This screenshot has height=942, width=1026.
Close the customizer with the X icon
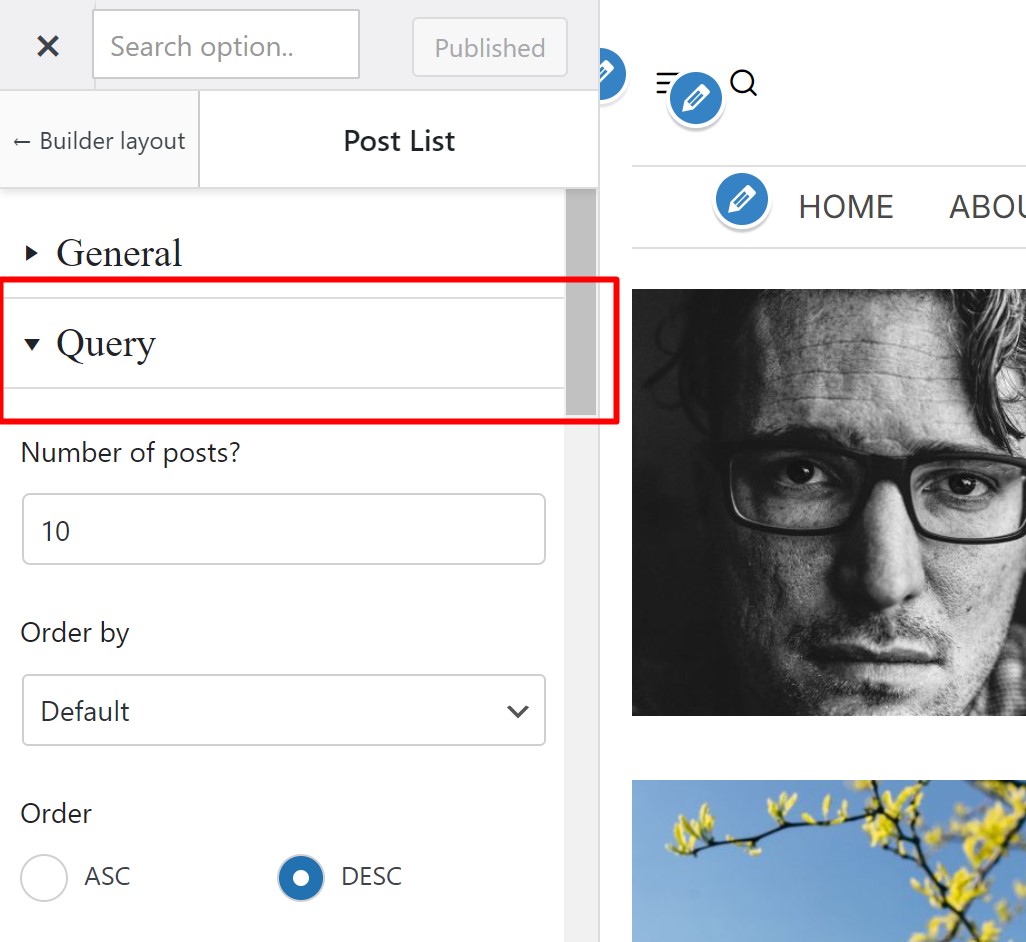[x=48, y=46]
